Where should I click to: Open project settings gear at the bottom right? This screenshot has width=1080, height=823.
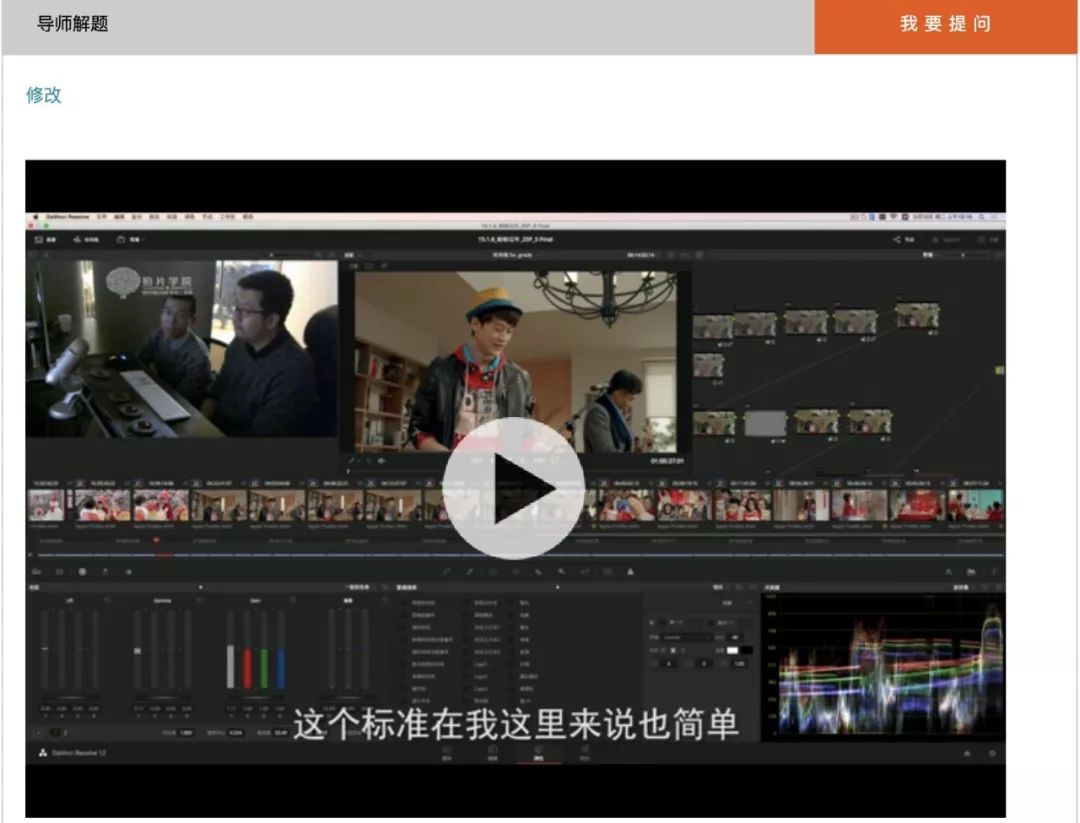[992, 753]
